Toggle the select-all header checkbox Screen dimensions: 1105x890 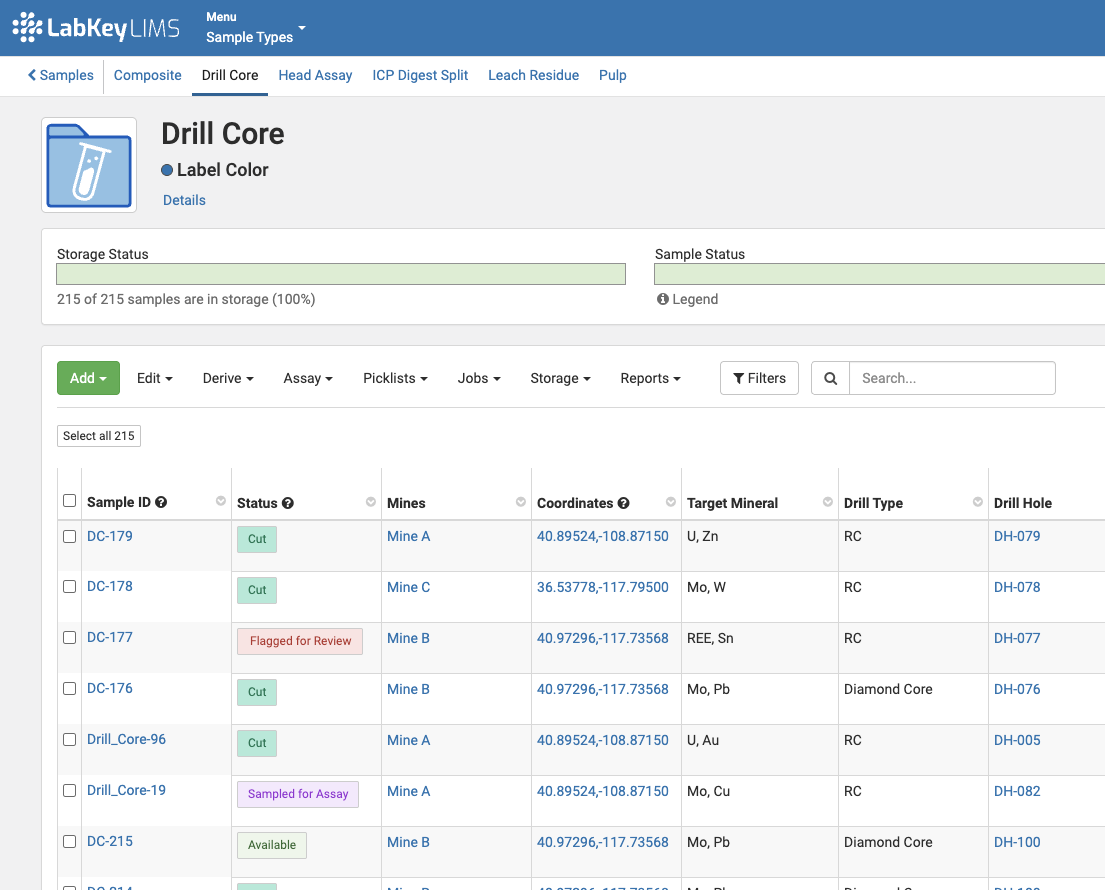click(x=69, y=500)
